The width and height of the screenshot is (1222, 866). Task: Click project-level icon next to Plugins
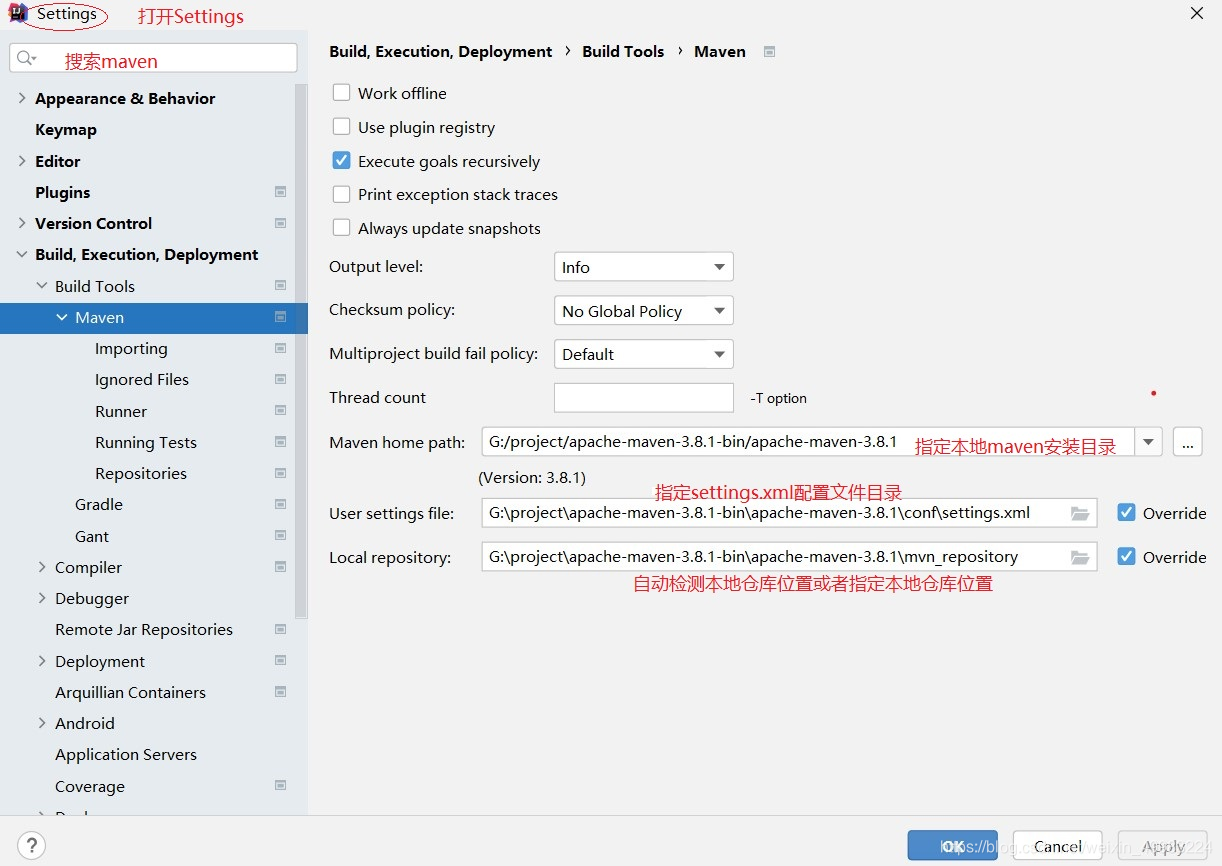[281, 192]
